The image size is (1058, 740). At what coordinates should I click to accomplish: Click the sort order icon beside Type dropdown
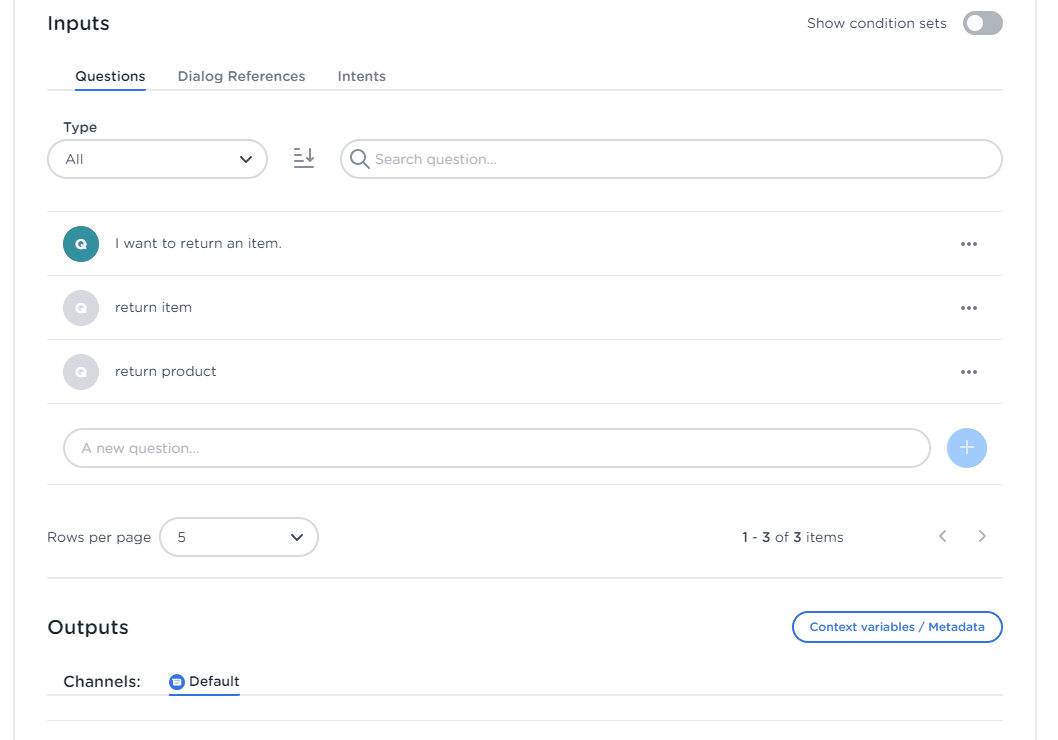[304, 158]
